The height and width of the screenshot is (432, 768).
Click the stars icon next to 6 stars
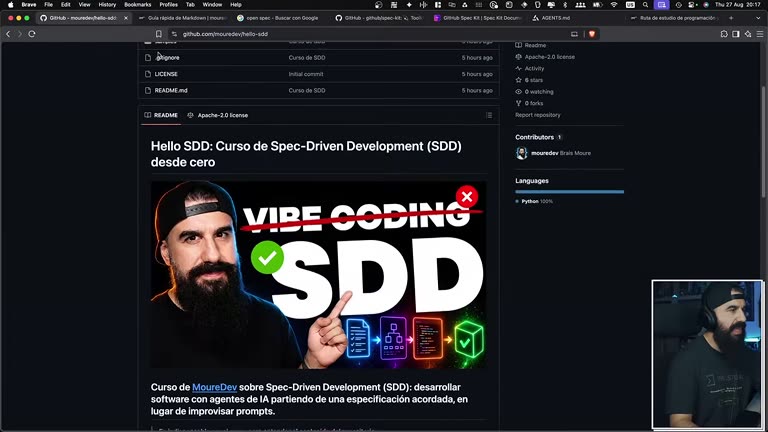[x=518, y=80]
